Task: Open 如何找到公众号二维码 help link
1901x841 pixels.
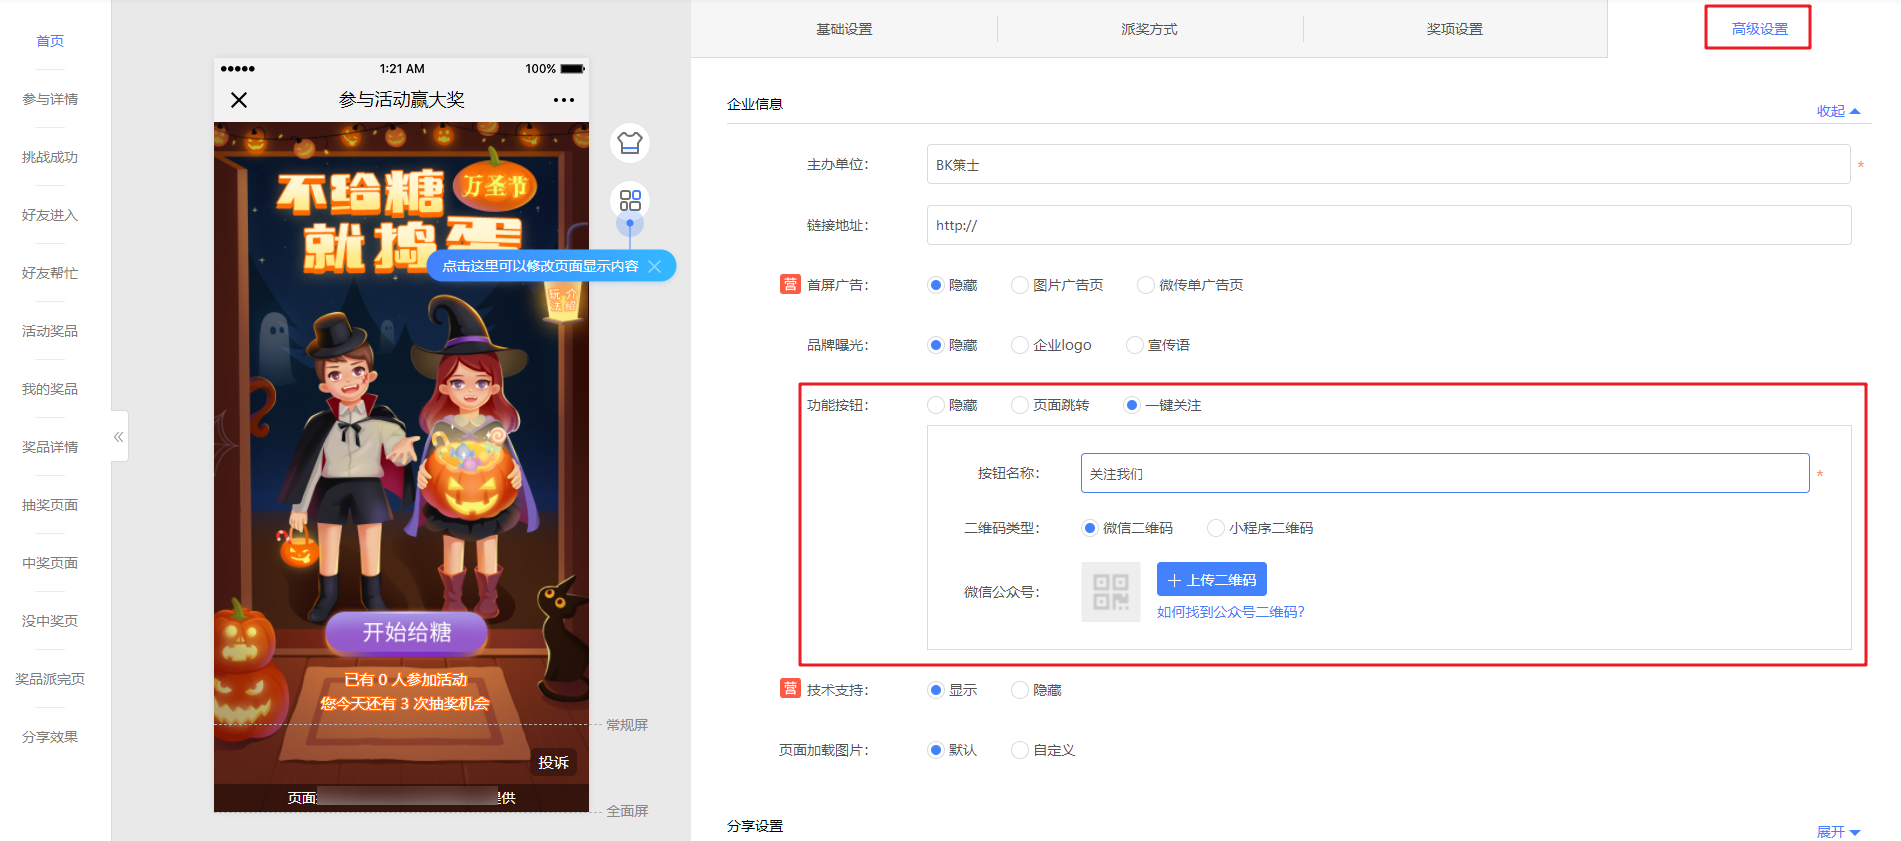Action: (1231, 612)
